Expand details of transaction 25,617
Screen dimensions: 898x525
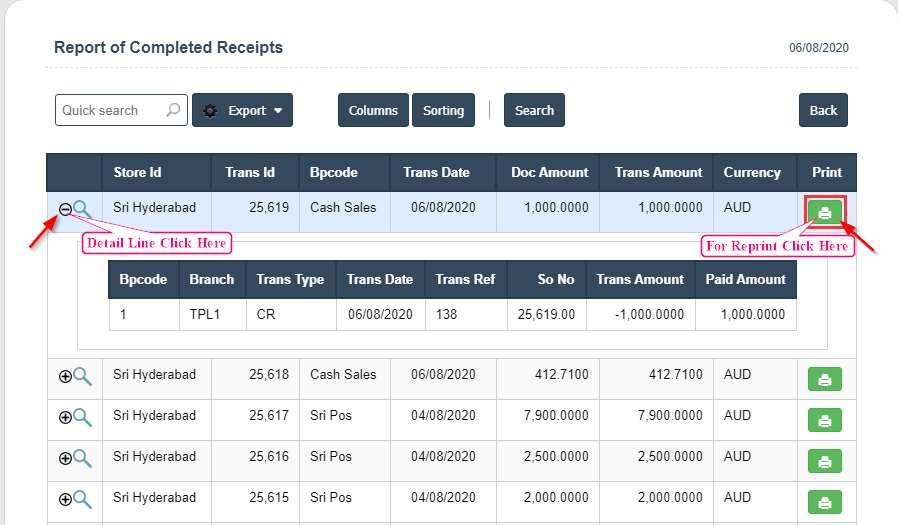pos(66,417)
